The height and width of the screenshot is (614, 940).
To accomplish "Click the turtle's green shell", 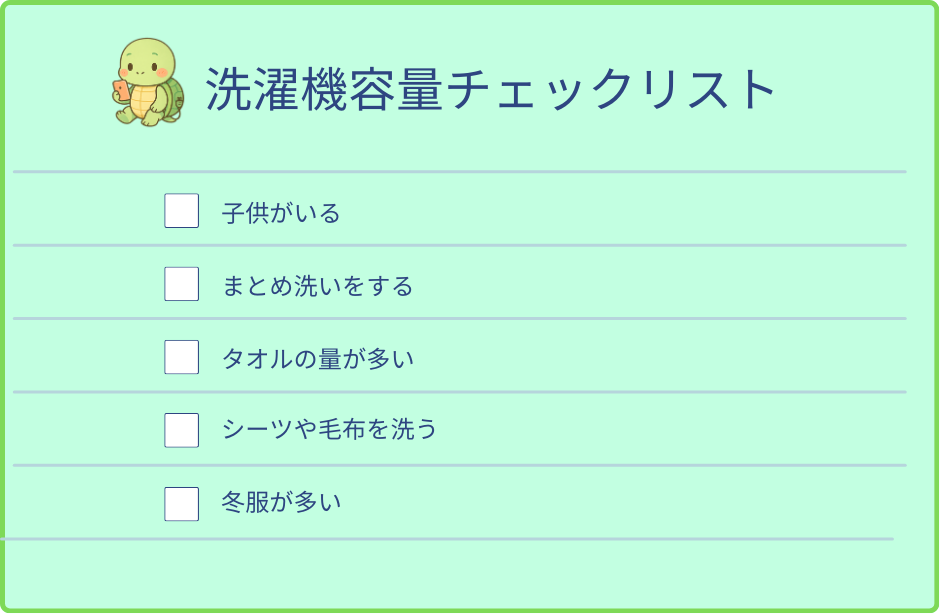I will pyautogui.click(x=172, y=95).
